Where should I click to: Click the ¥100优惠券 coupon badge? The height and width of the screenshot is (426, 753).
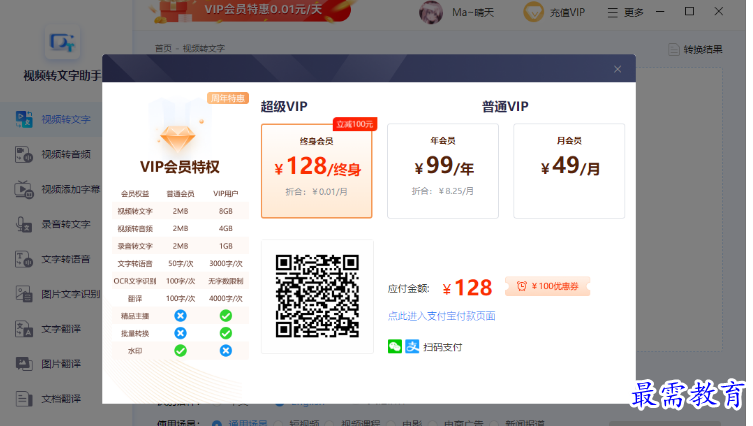547,286
